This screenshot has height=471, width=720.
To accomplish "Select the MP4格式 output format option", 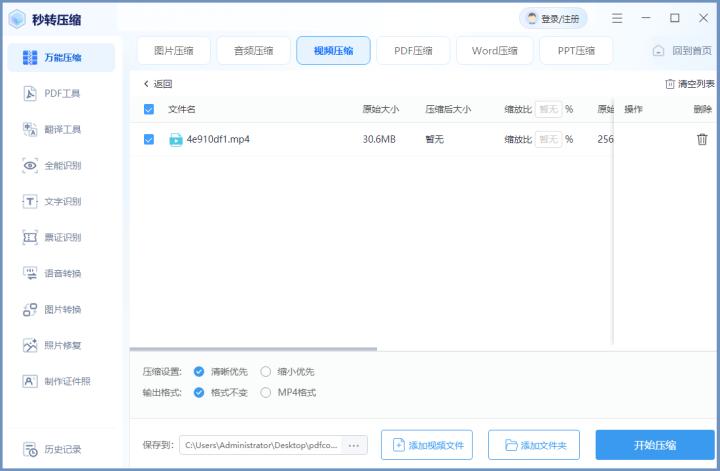I will 288,392.
